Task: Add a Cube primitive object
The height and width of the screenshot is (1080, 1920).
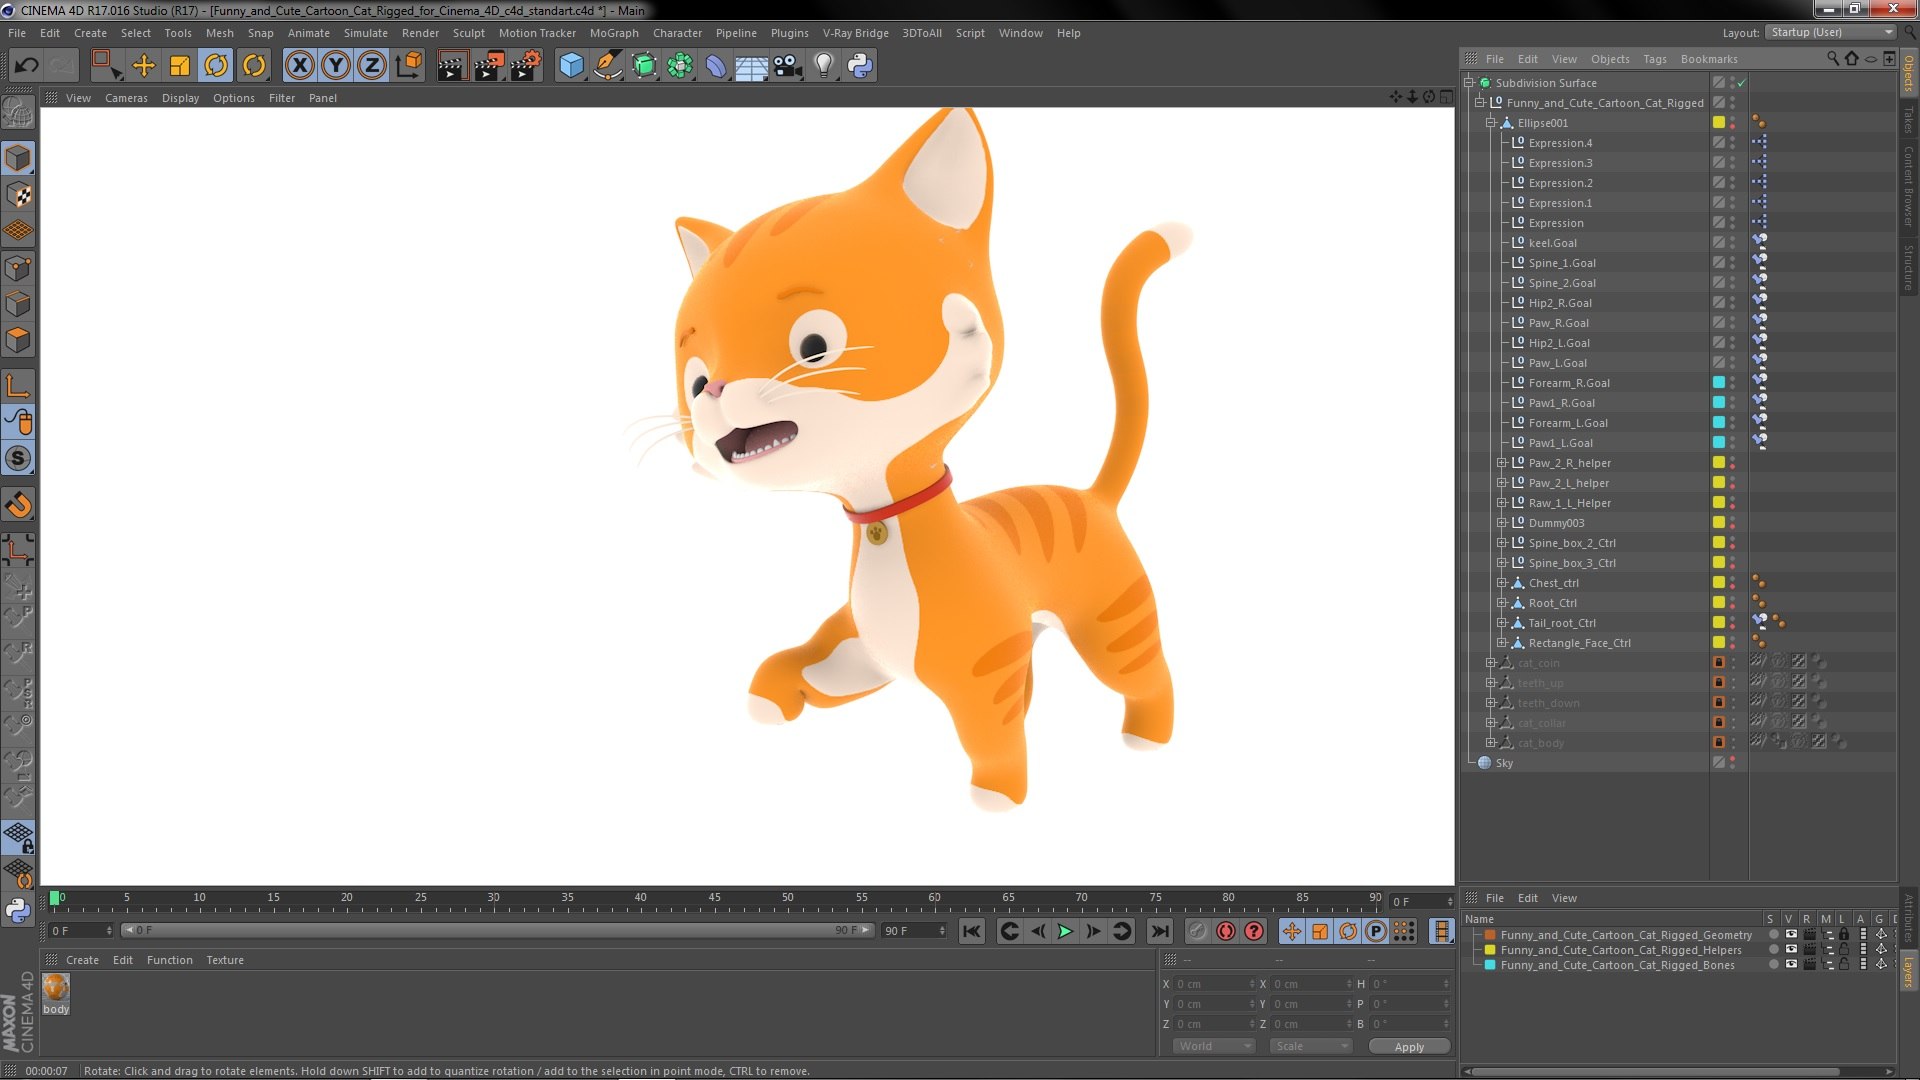Action: (x=572, y=66)
